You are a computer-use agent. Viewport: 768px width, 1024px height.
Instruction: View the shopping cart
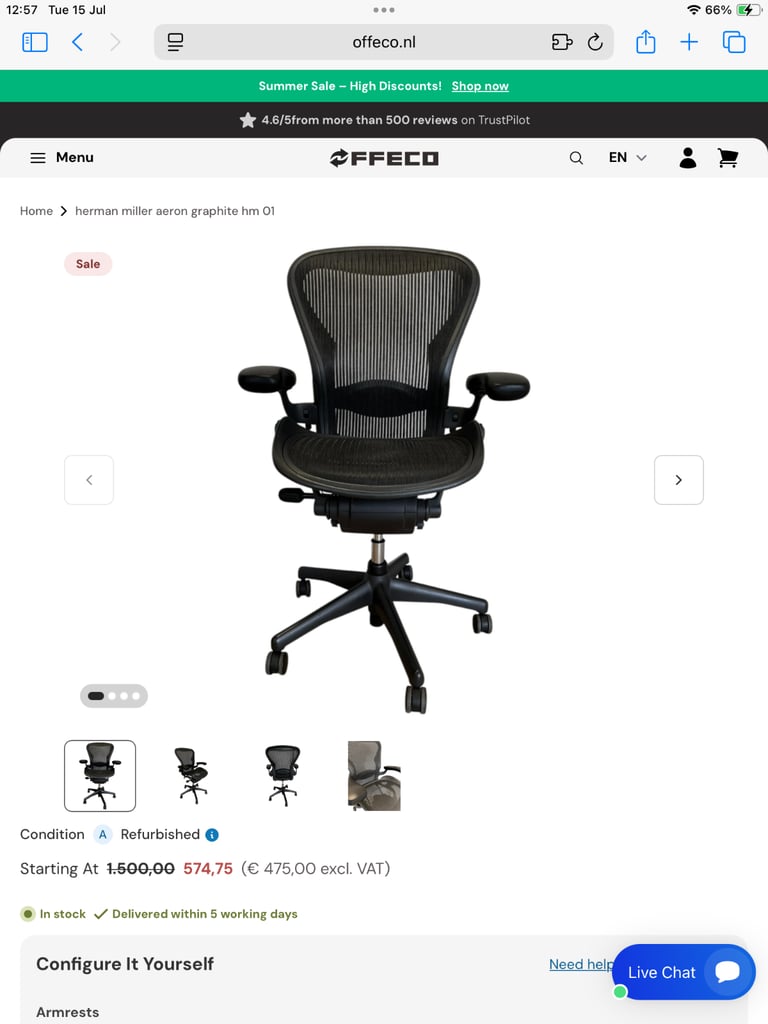click(728, 158)
